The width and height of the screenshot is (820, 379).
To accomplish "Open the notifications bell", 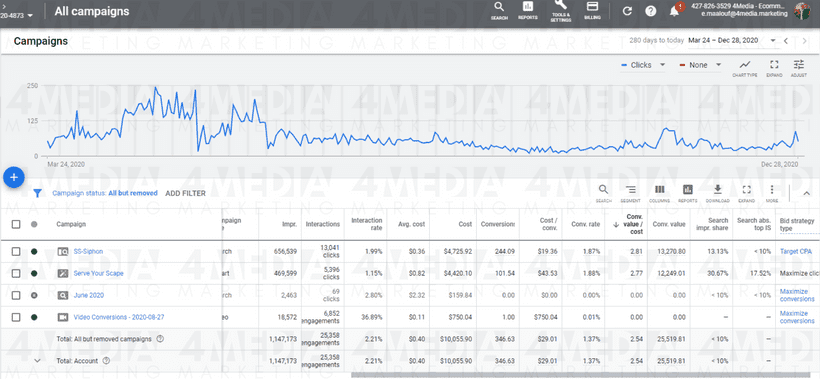I will pyautogui.click(x=675, y=11).
